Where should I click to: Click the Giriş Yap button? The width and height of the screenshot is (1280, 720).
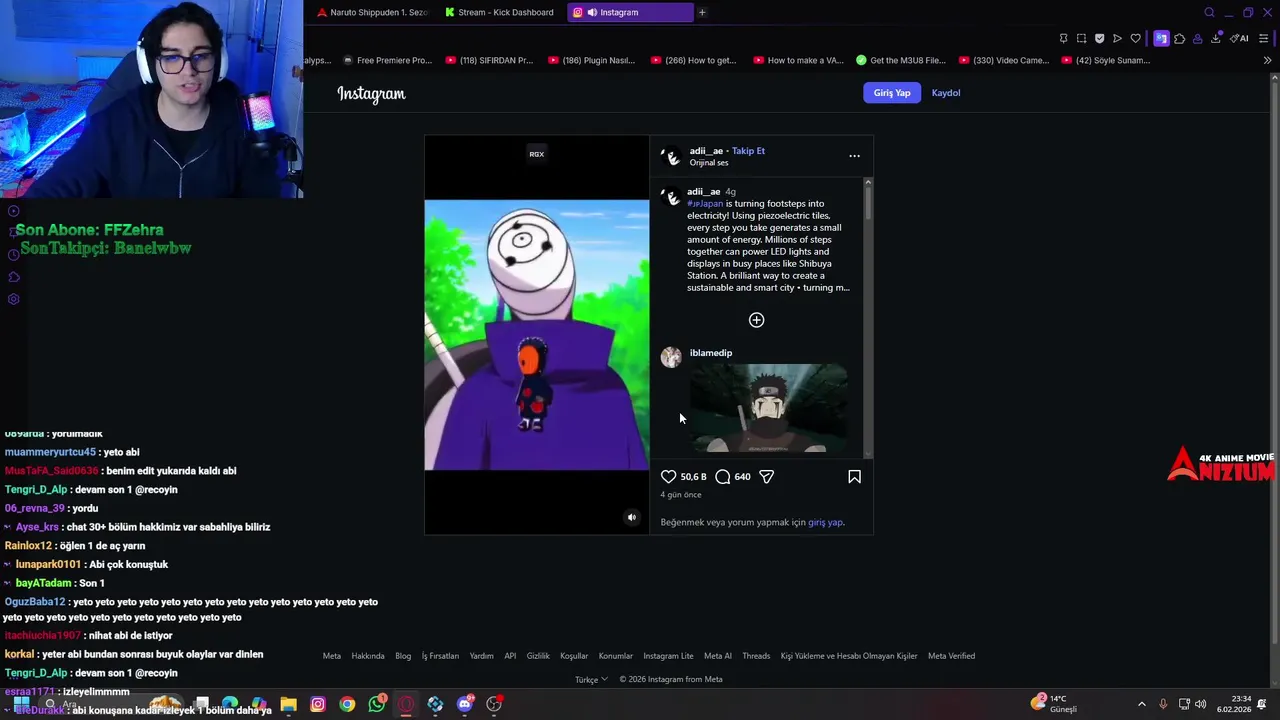(892, 93)
